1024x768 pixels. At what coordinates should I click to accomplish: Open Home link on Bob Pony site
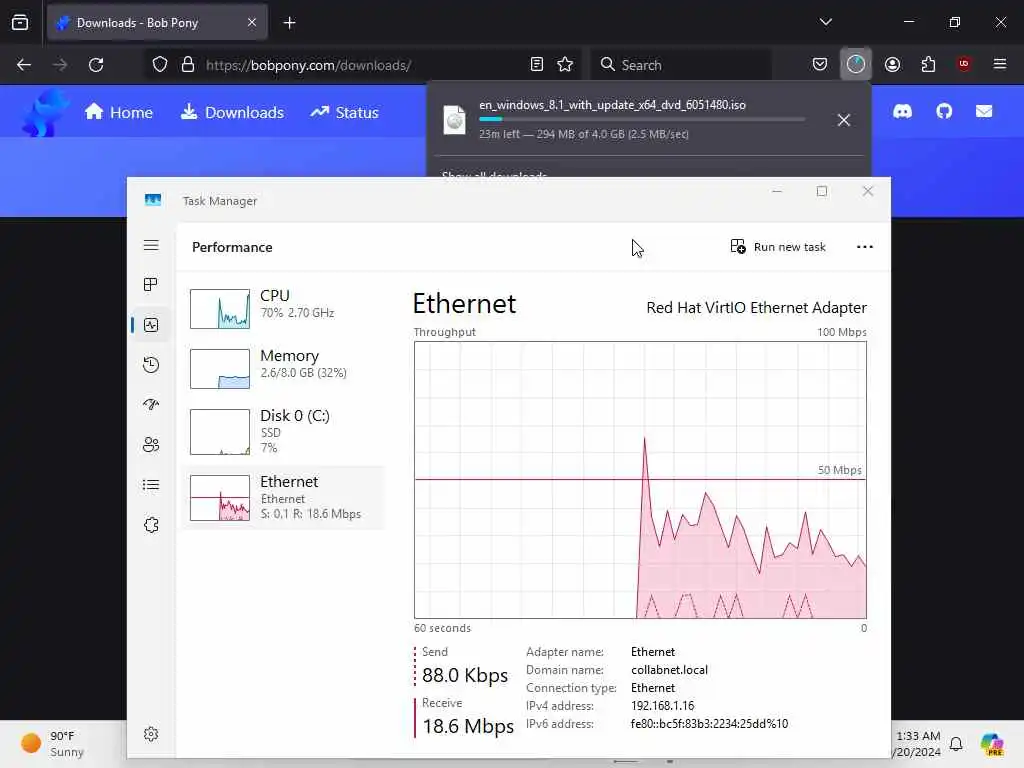point(118,112)
